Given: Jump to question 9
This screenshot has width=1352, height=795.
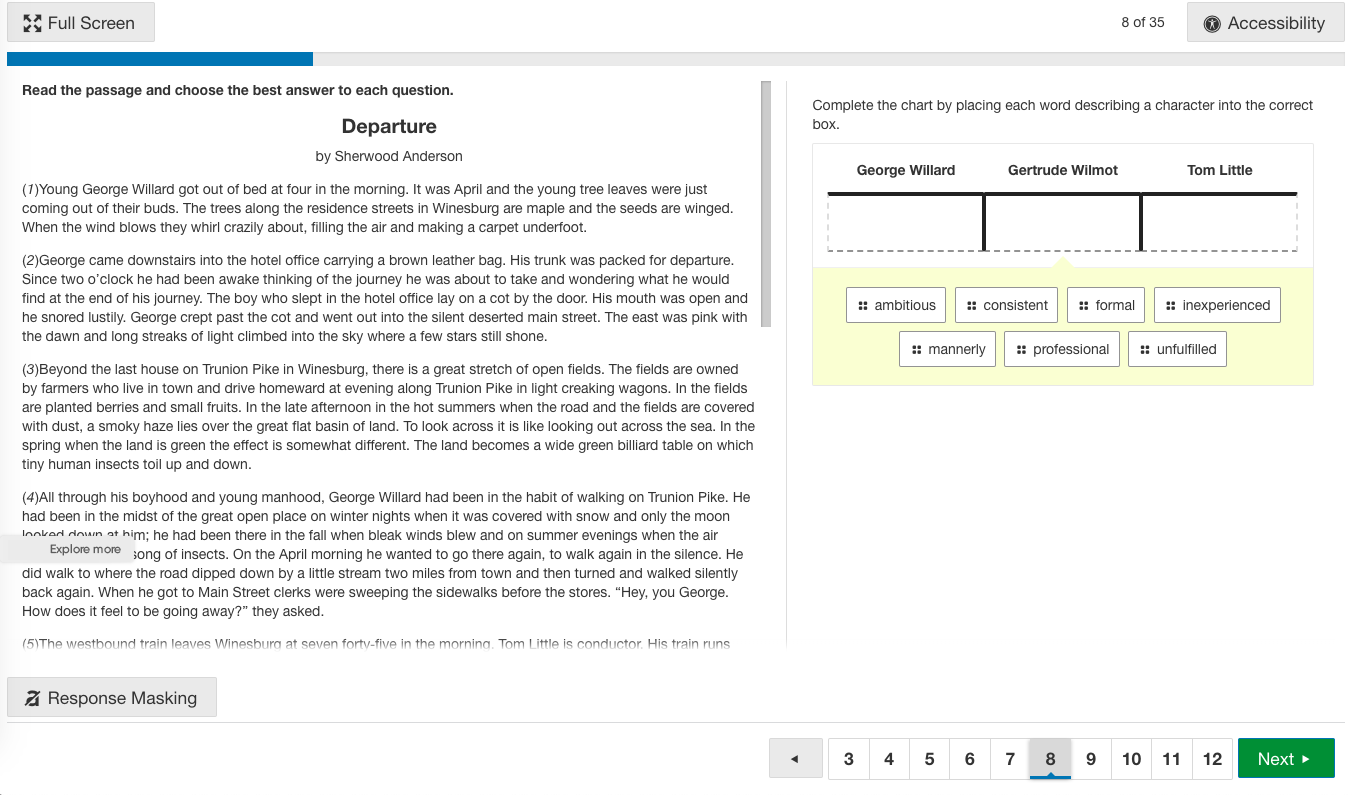Looking at the screenshot, I should 1091,759.
